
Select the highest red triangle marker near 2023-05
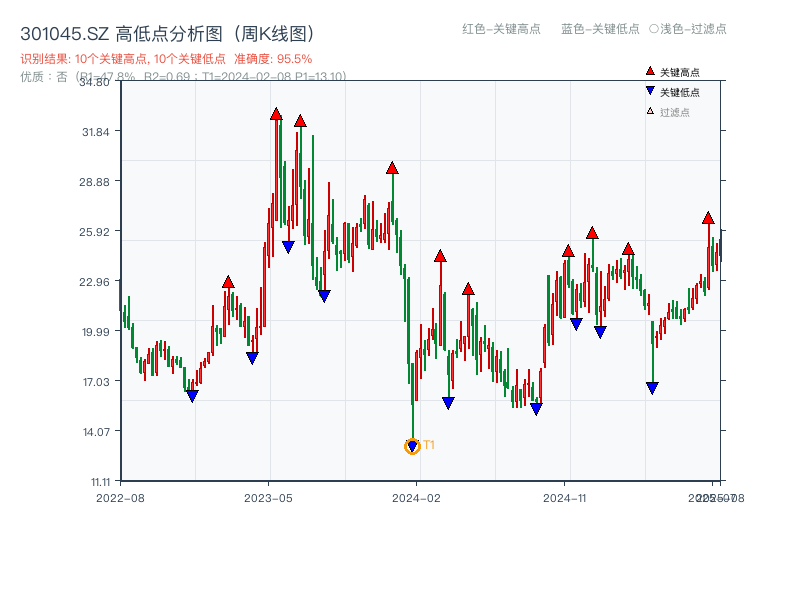click(275, 116)
